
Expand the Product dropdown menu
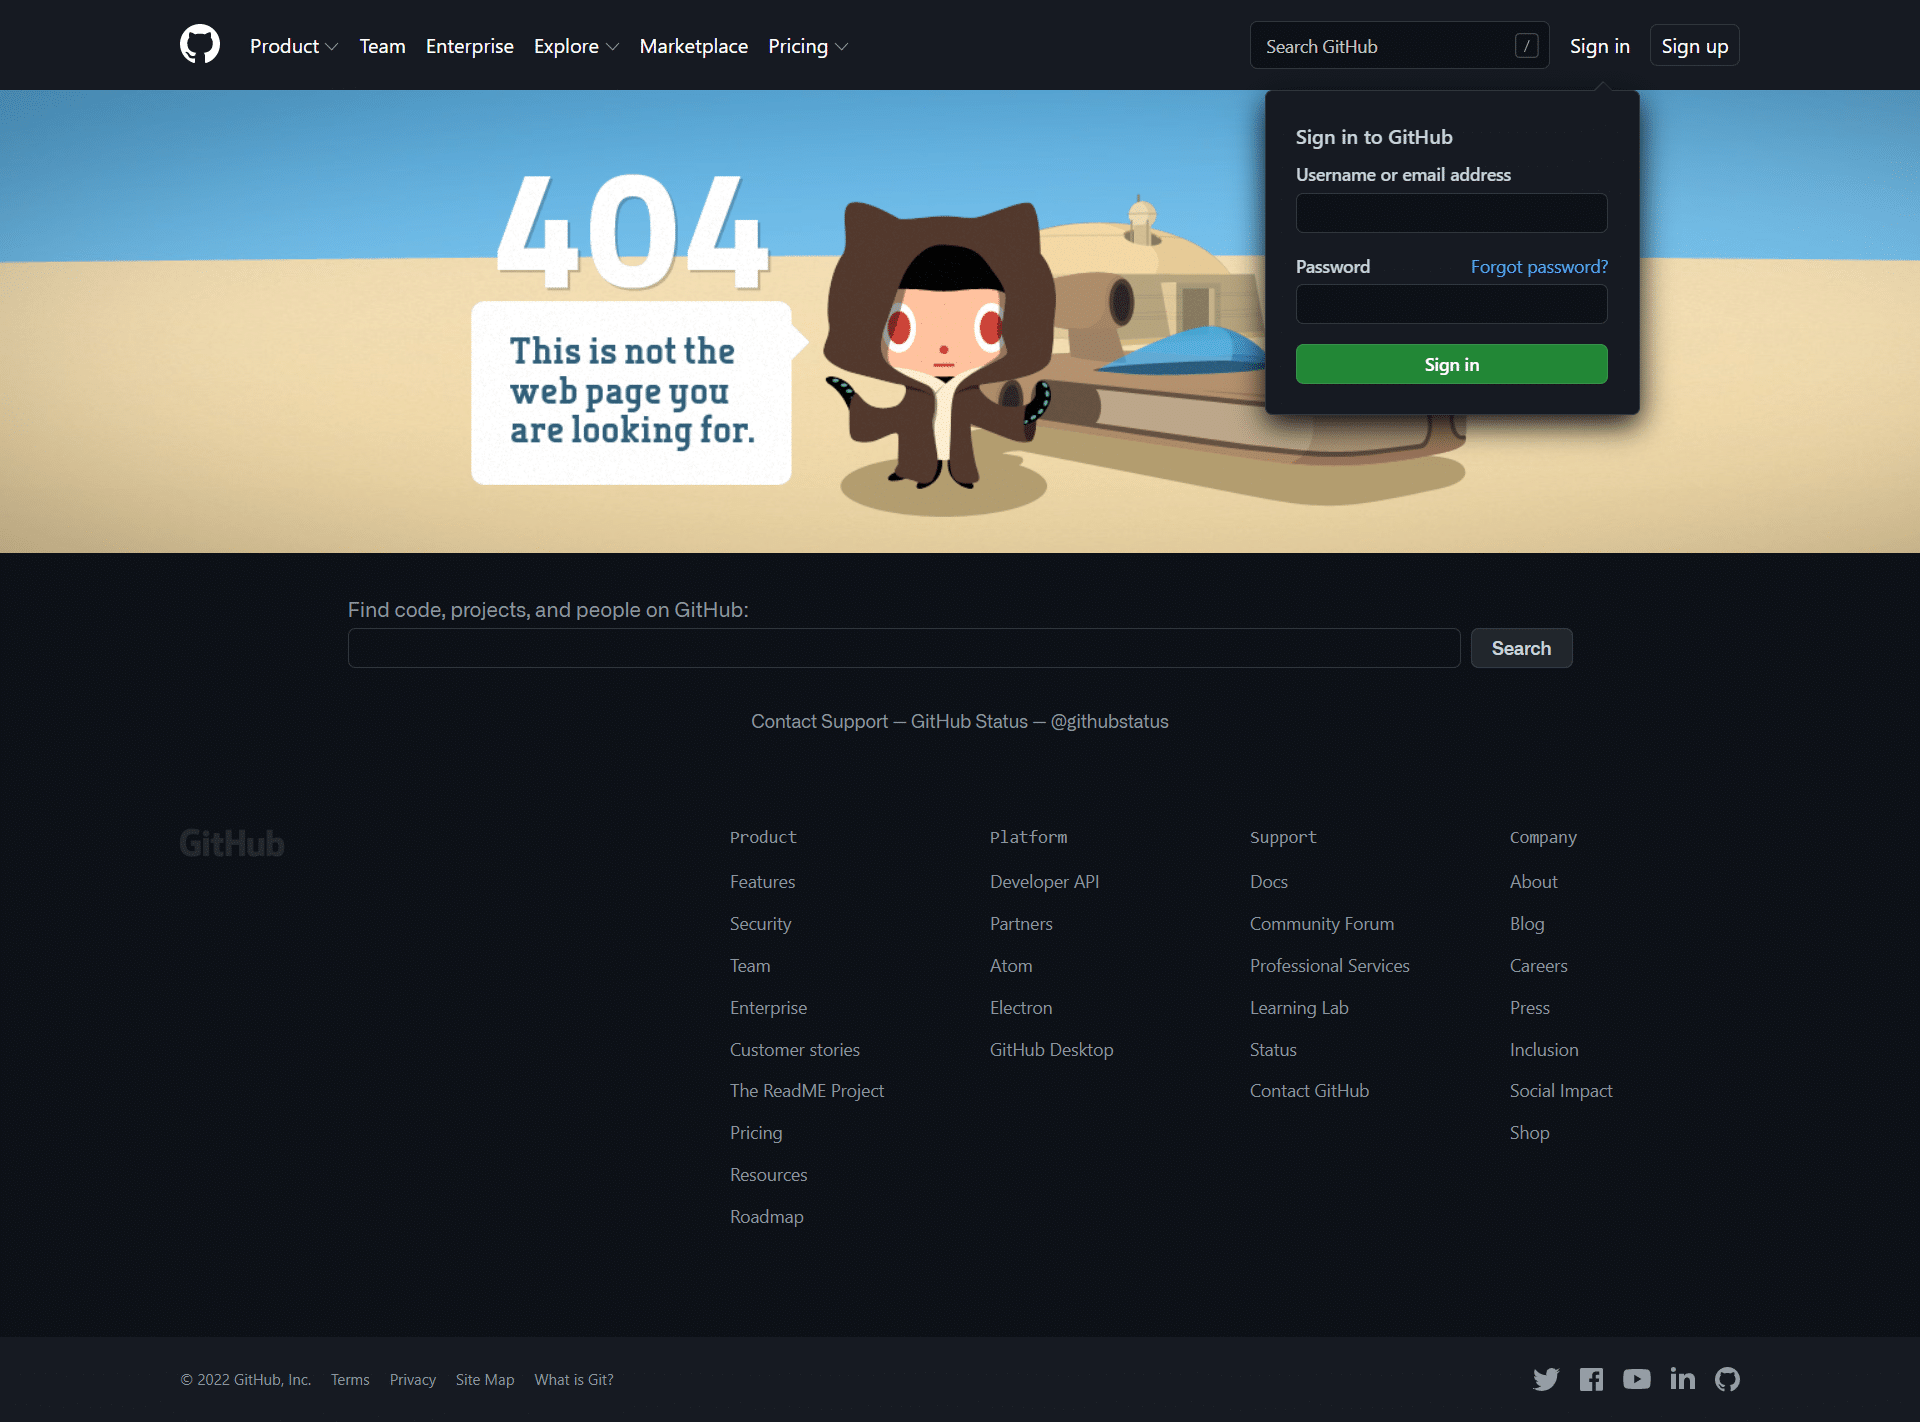pyautogui.click(x=293, y=45)
